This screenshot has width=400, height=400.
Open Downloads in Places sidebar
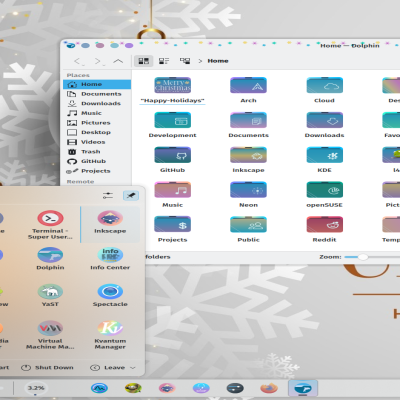tap(97, 103)
